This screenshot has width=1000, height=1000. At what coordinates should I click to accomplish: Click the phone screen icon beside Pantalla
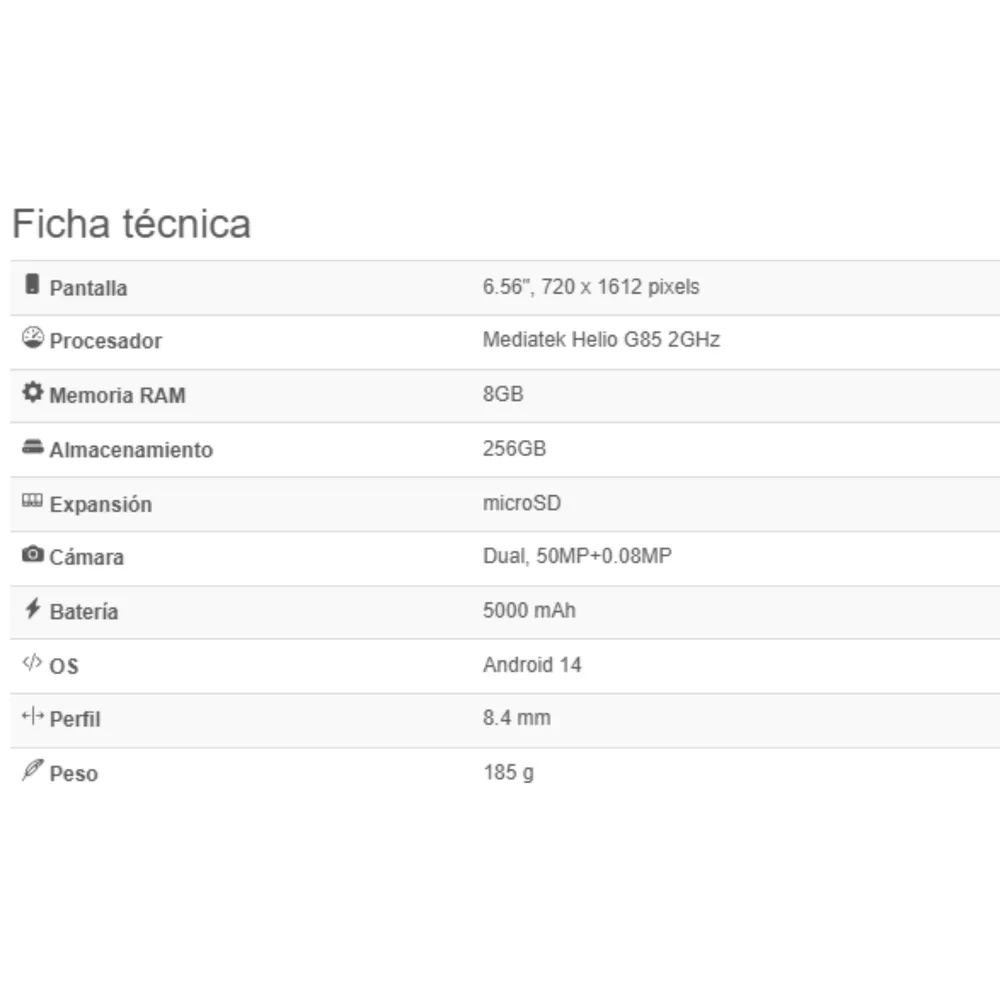pos(32,284)
